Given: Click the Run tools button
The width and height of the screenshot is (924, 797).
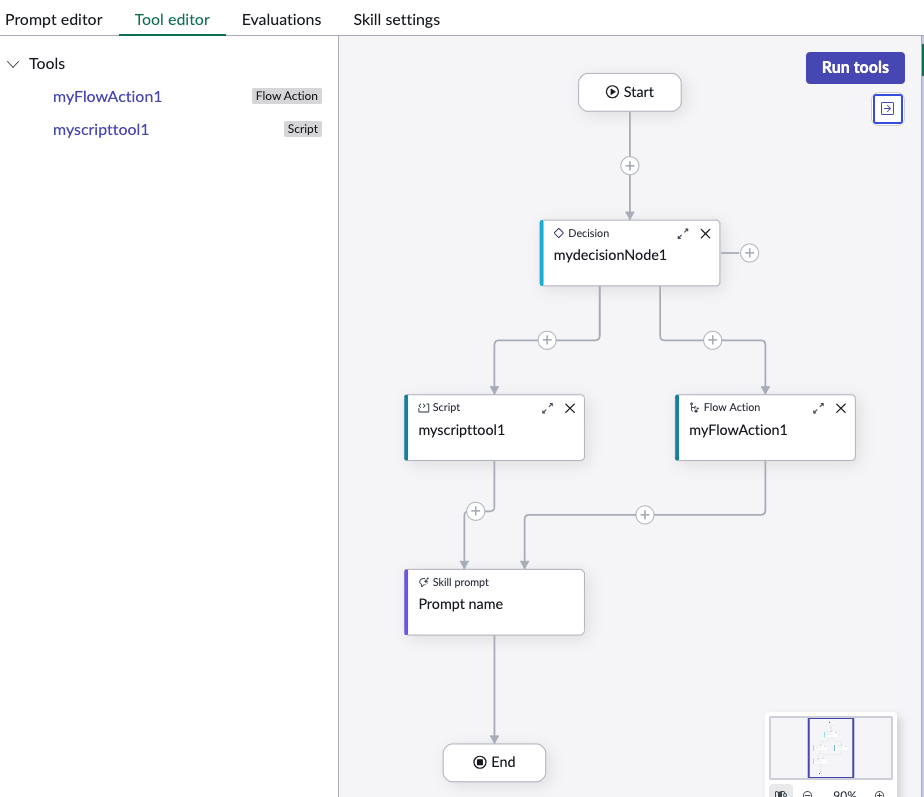Looking at the screenshot, I should [855, 68].
